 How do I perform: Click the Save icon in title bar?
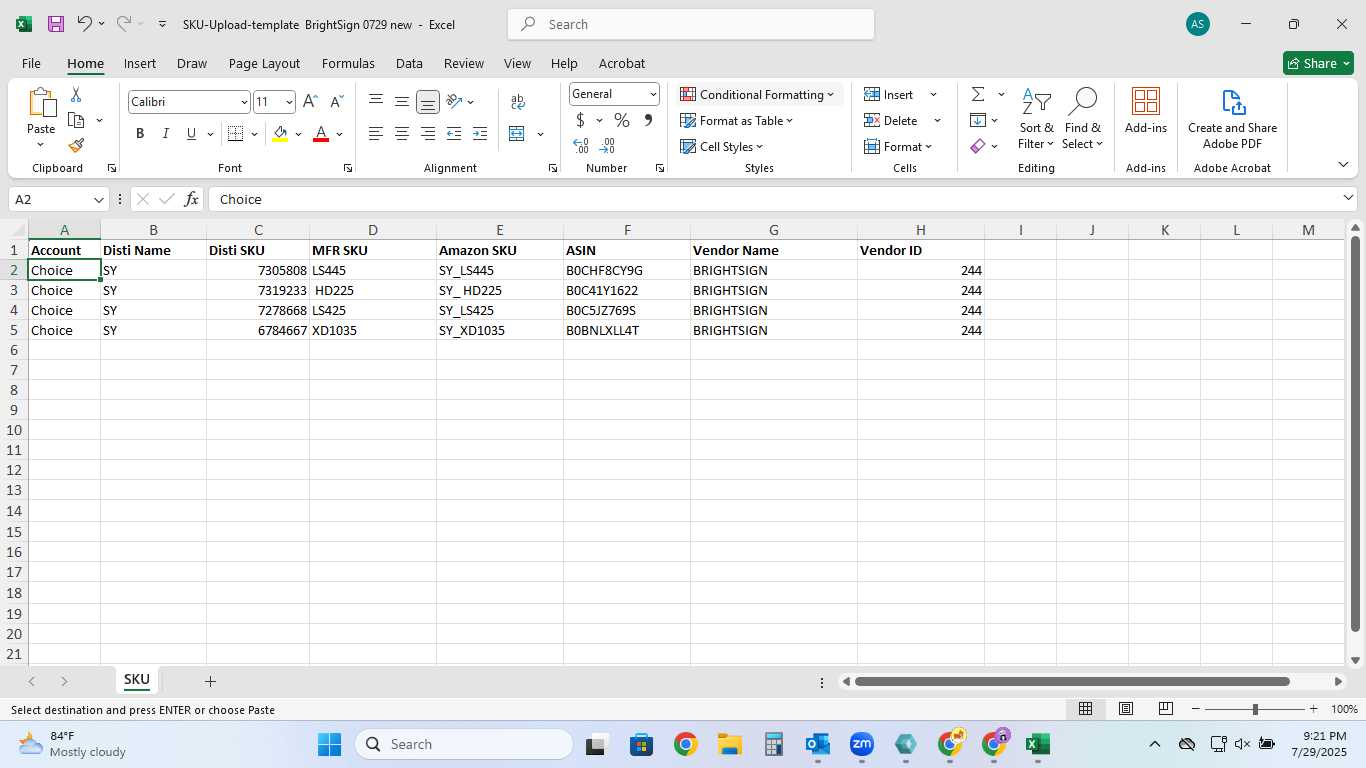(x=56, y=24)
